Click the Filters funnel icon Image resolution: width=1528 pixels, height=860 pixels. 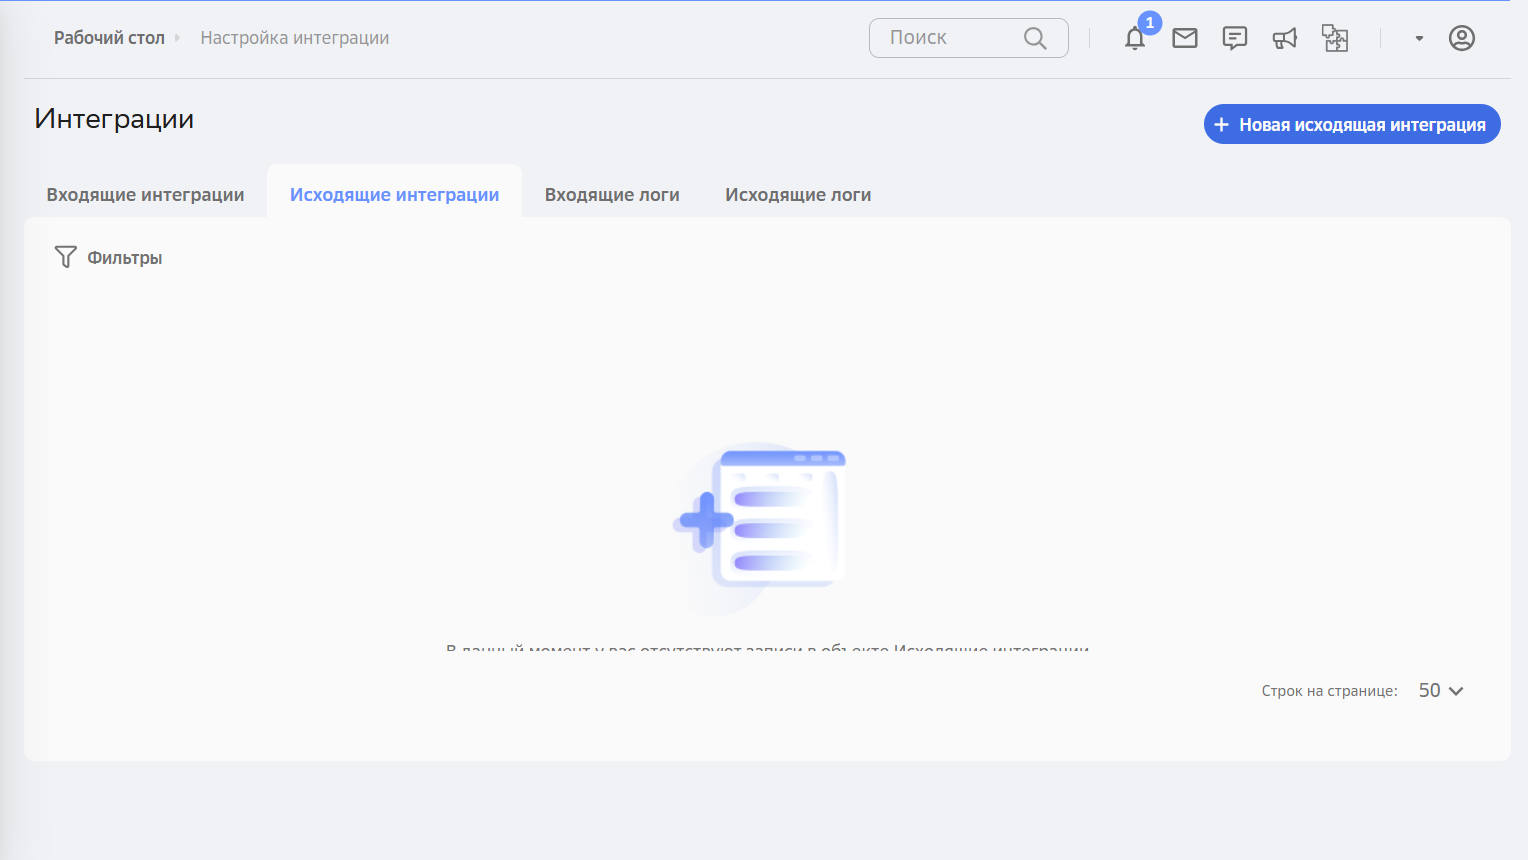(x=65, y=257)
